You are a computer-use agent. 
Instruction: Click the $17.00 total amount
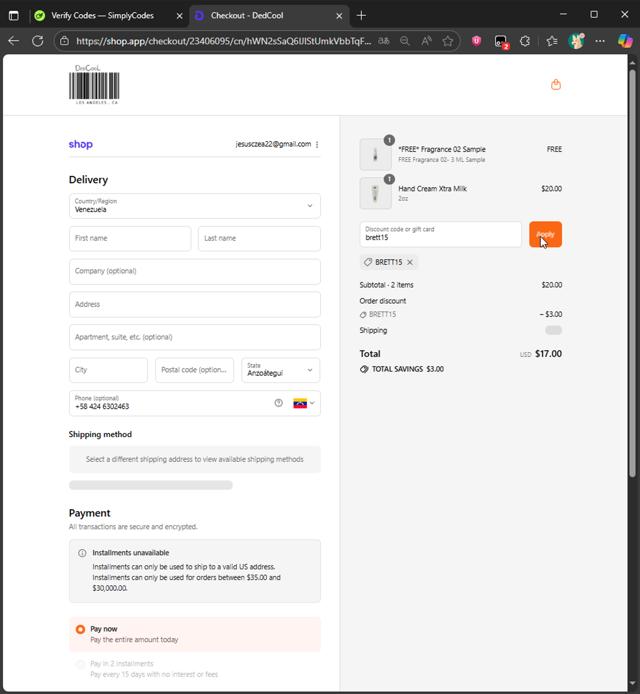pos(548,354)
